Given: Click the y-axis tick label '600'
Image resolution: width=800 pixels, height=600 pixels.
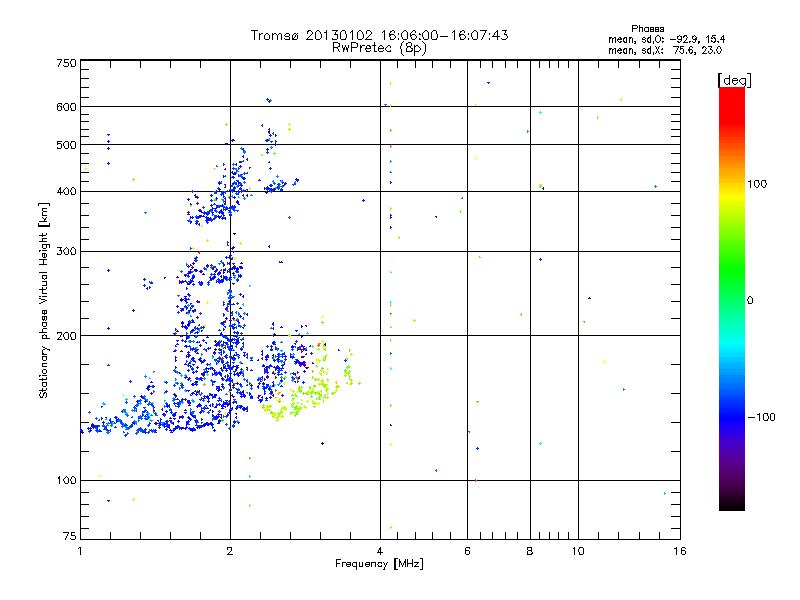Looking at the screenshot, I should click(x=67, y=107).
